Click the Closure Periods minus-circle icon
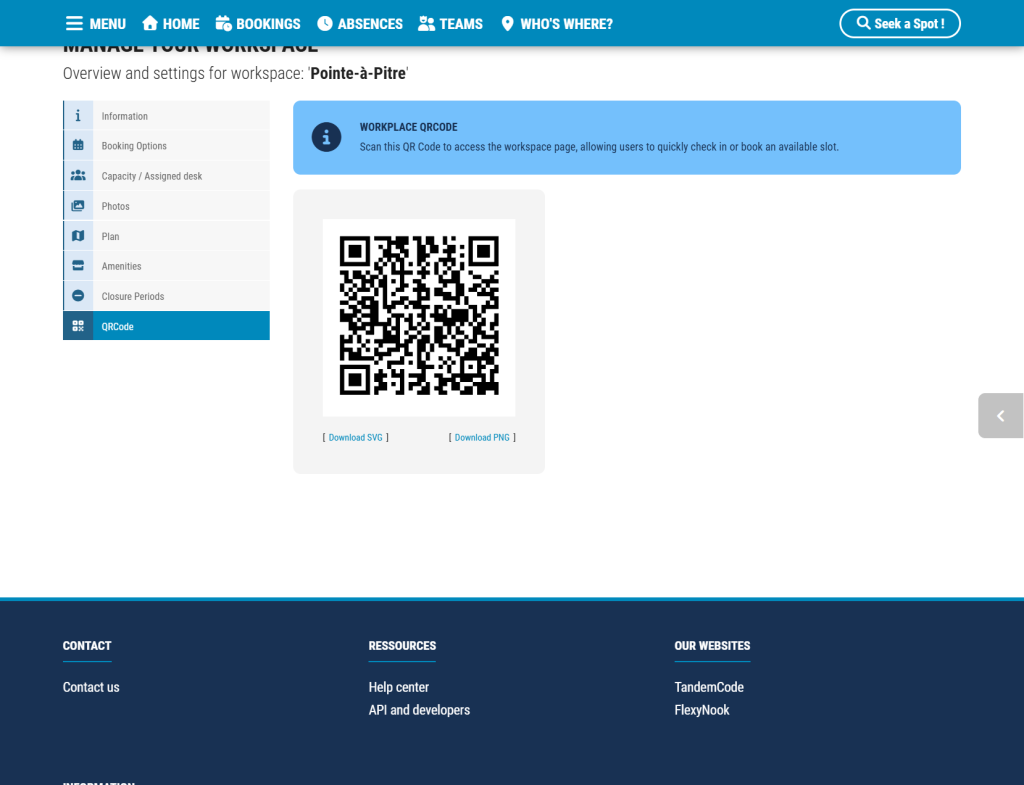This screenshot has width=1024, height=785. 78,296
